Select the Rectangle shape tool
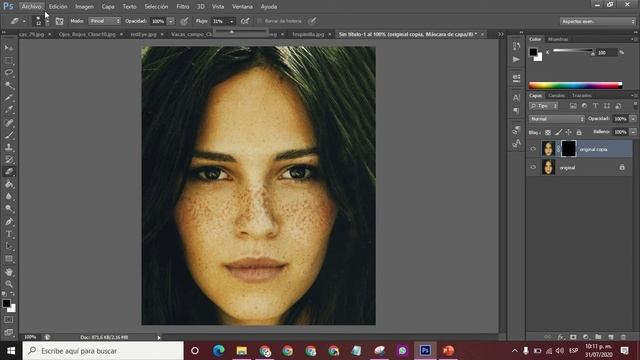 point(9,259)
